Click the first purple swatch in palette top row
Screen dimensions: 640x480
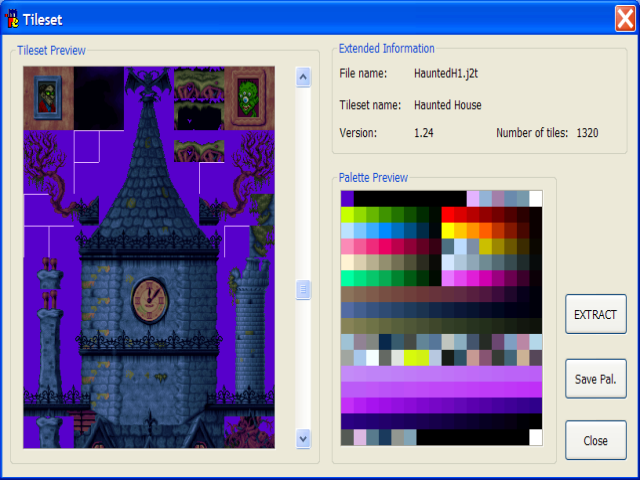(347, 198)
